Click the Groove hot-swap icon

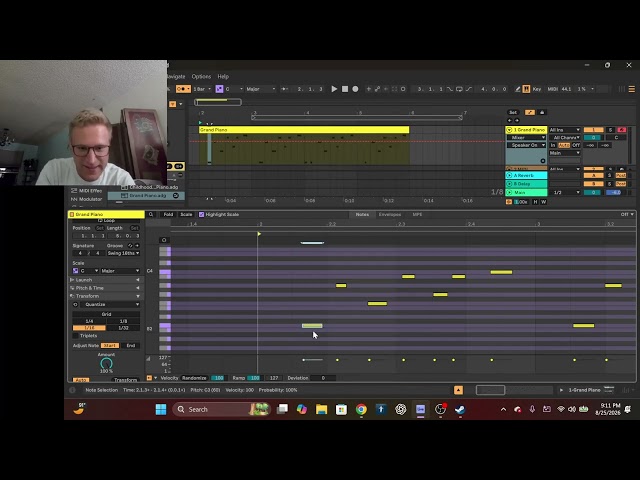point(130,246)
